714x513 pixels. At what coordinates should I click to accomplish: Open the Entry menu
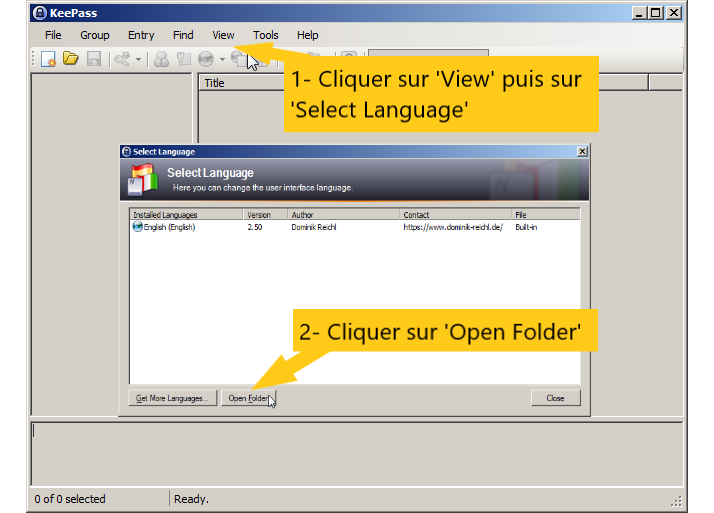(x=141, y=35)
